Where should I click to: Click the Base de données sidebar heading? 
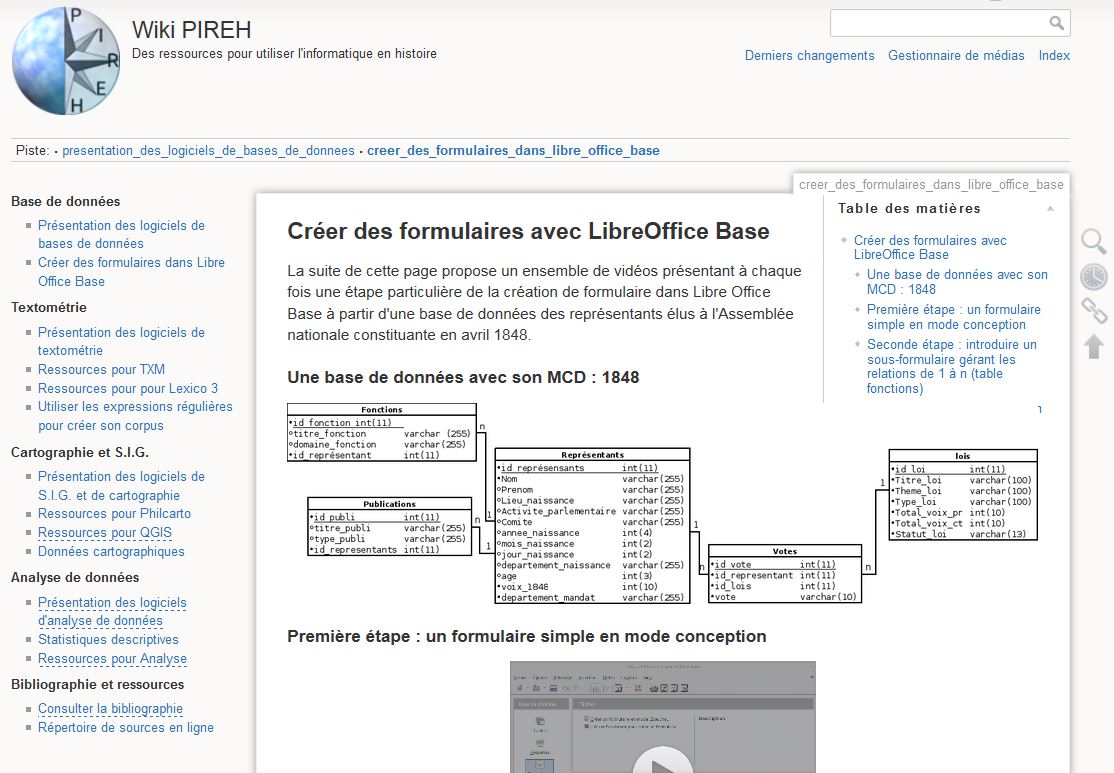(x=65, y=202)
